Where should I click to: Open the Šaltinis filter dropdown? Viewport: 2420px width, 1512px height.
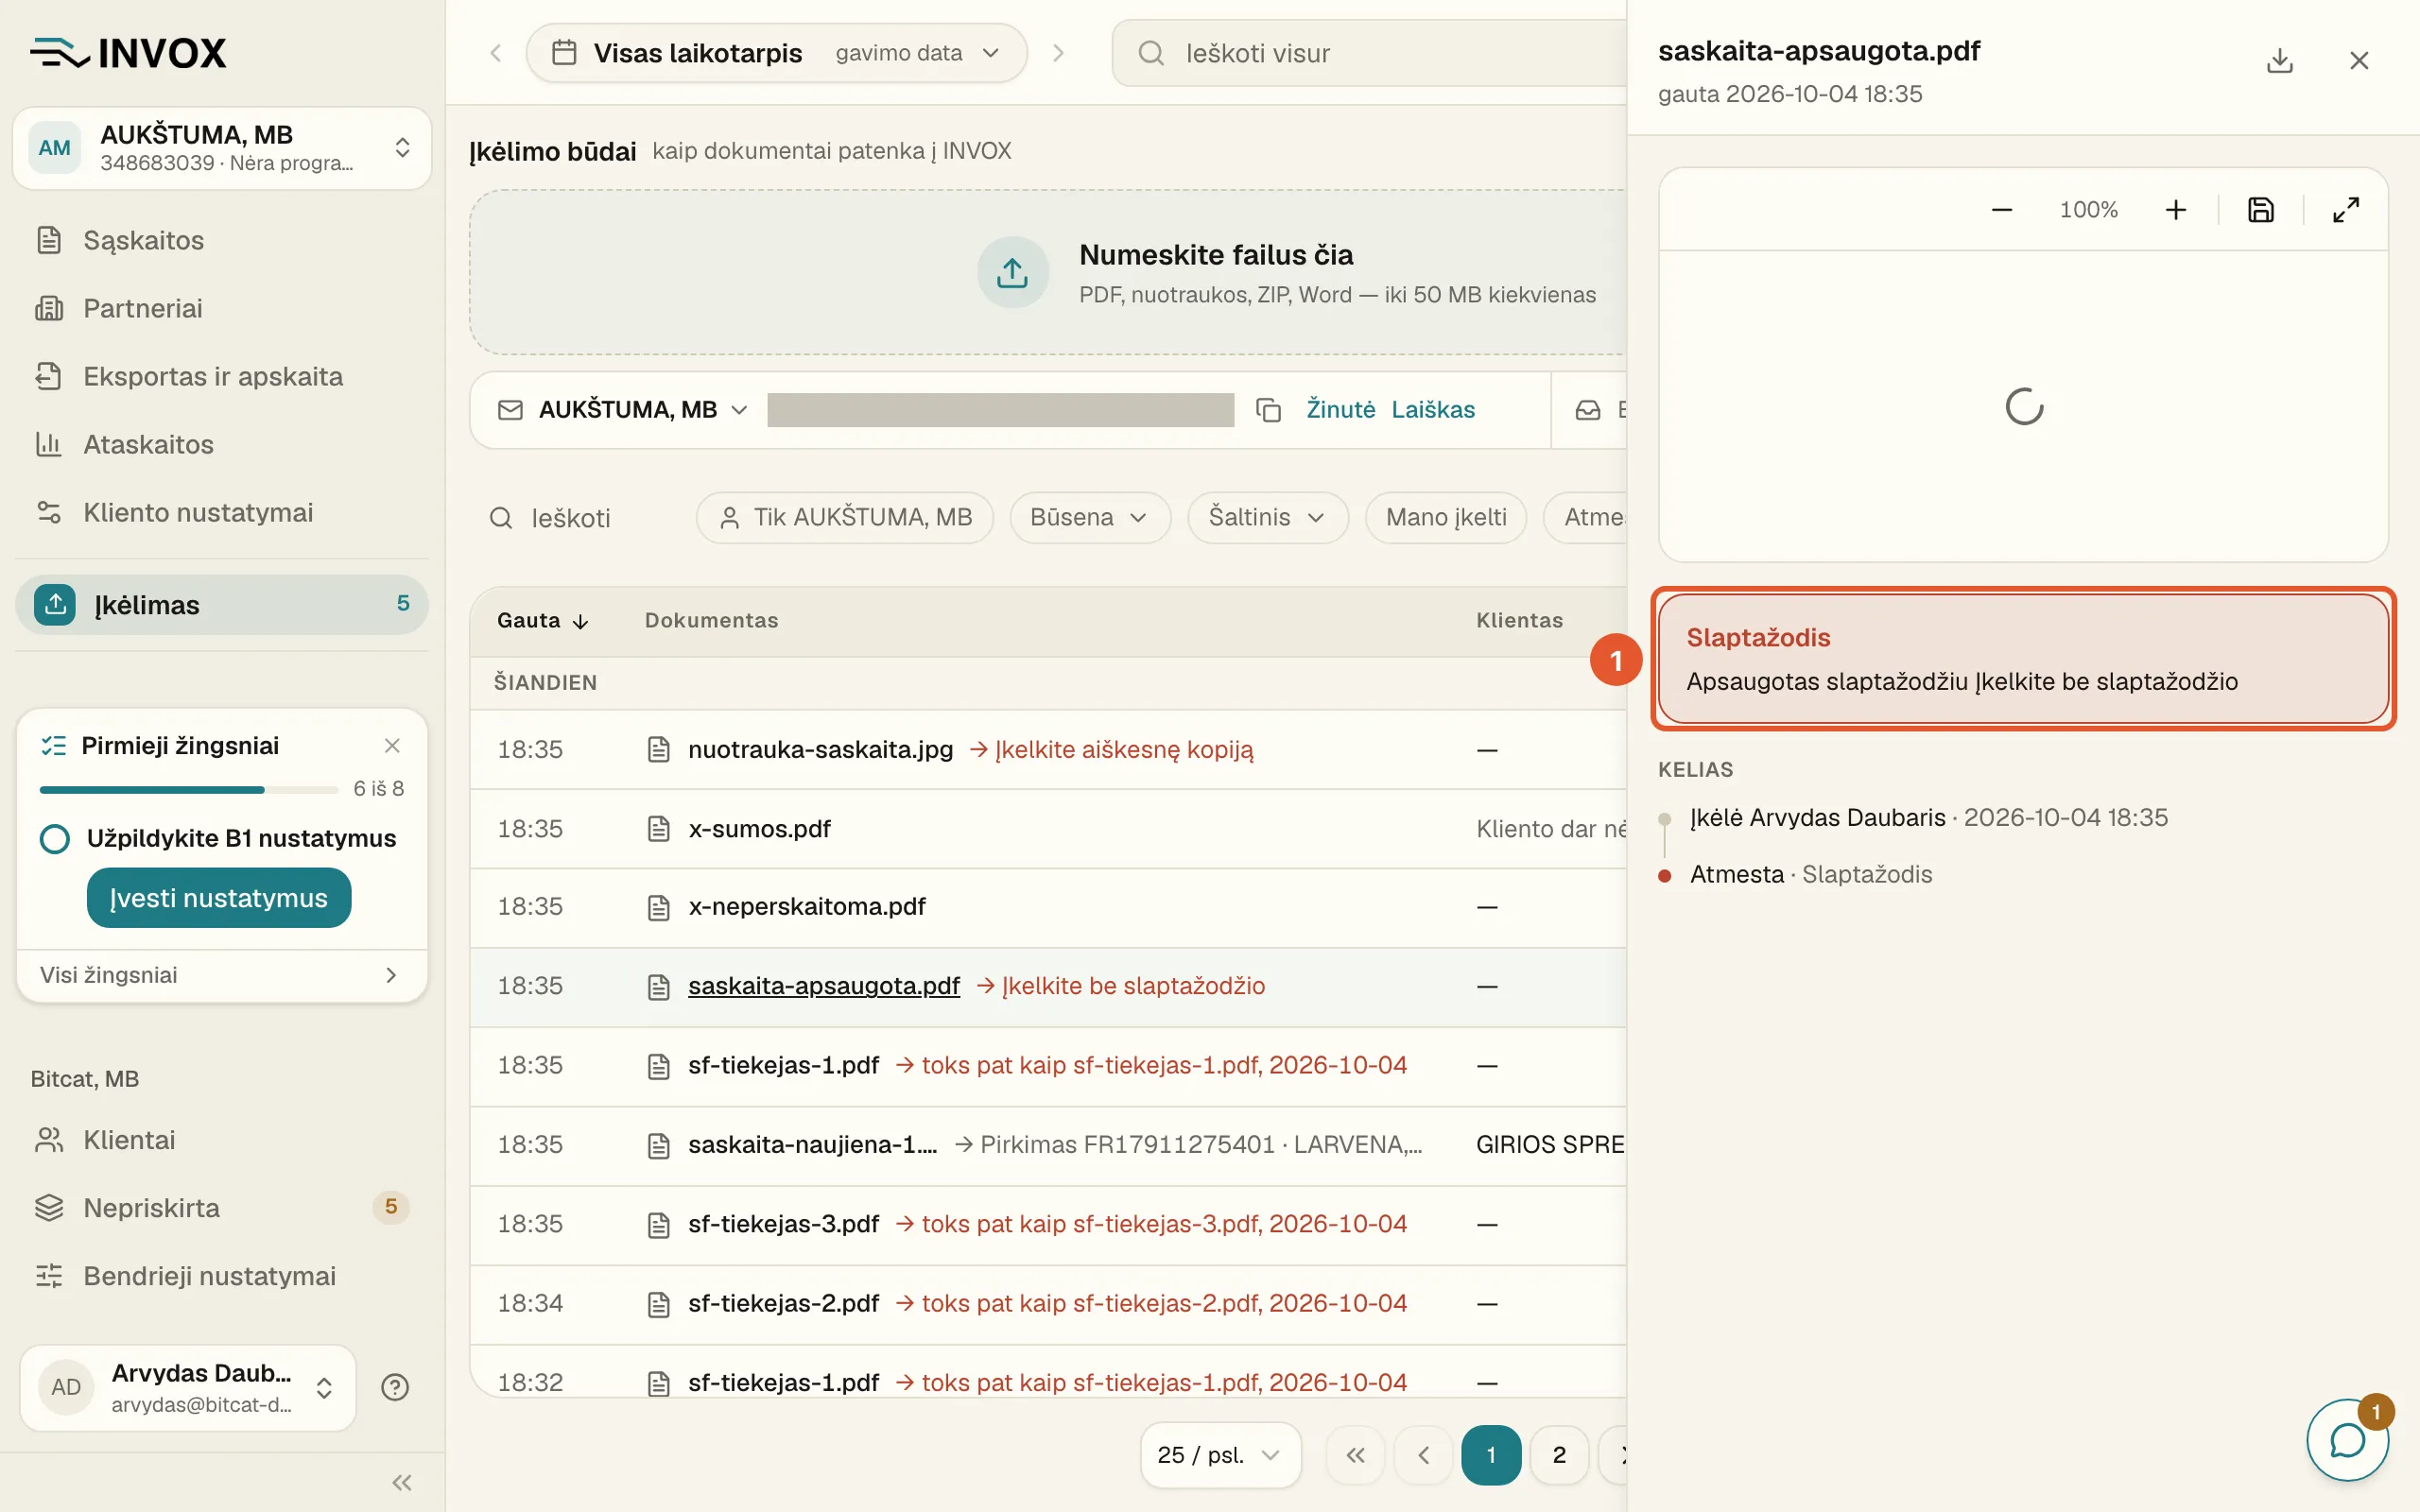pyautogui.click(x=1267, y=517)
